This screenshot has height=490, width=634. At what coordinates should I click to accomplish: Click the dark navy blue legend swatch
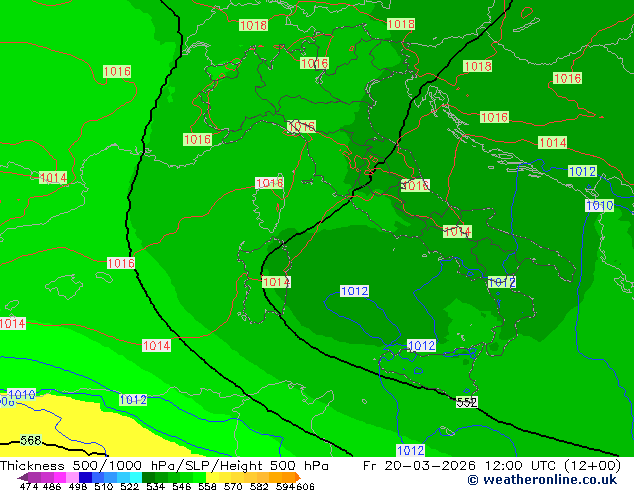tap(85, 477)
